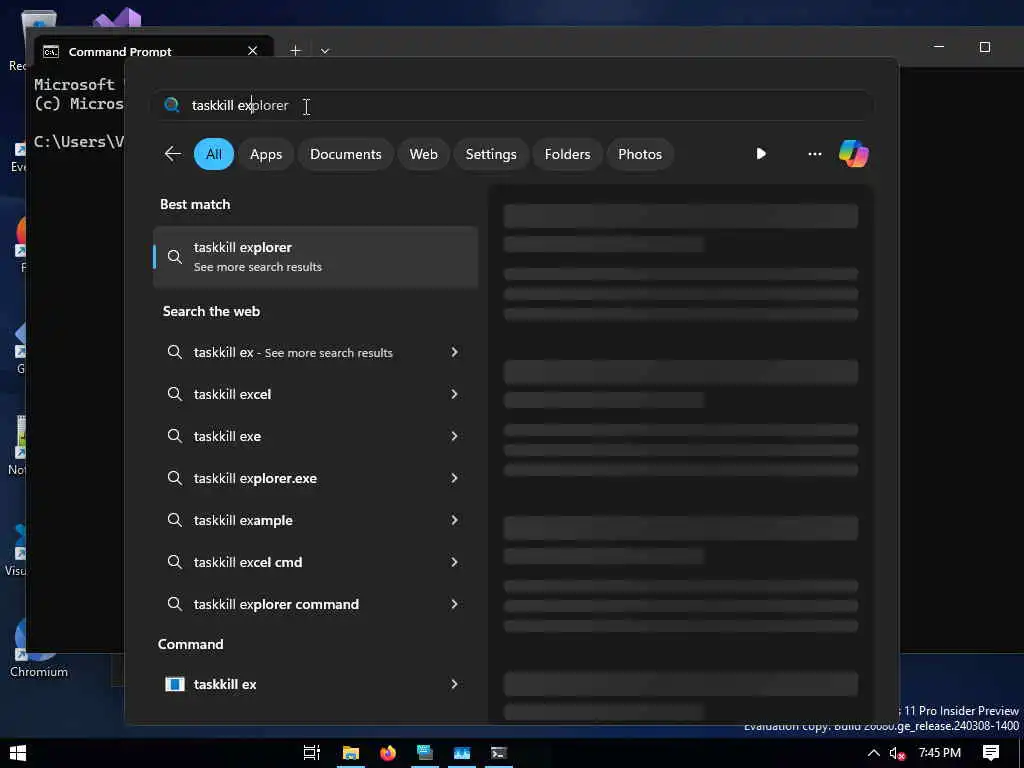Select the Command Prompt tab
Image resolution: width=1024 pixels, height=768 pixels.
tap(154, 50)
